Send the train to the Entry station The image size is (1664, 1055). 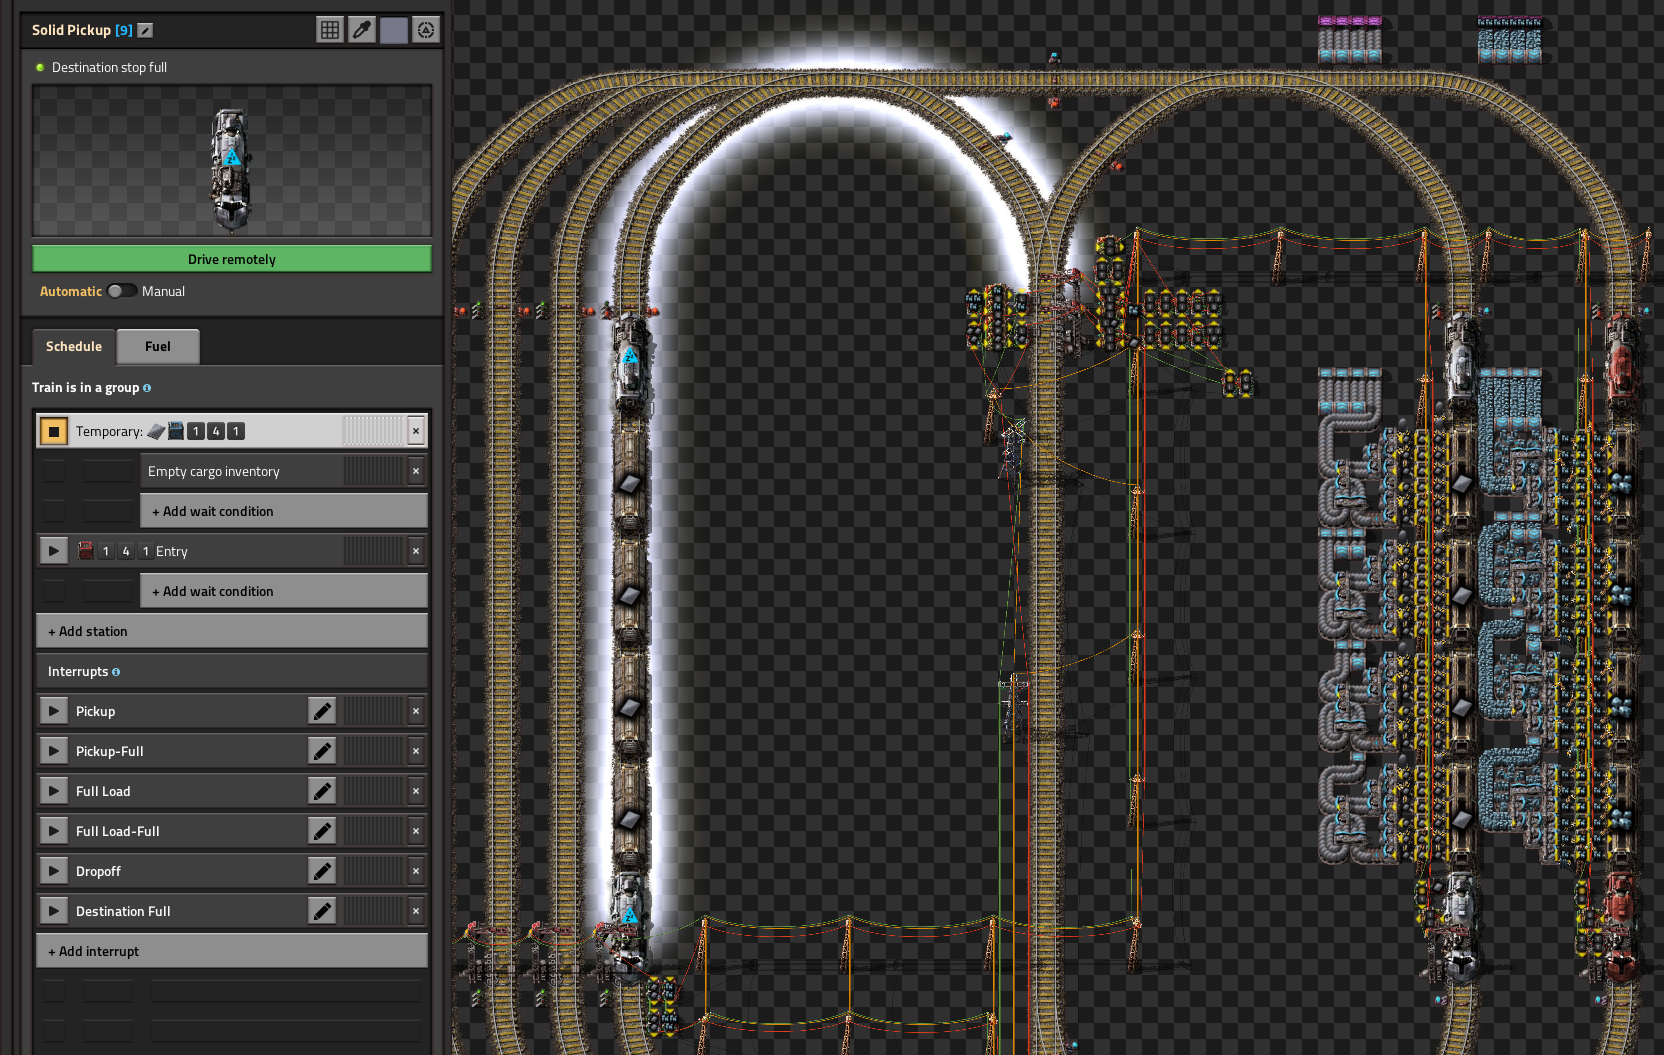(54, 551)
